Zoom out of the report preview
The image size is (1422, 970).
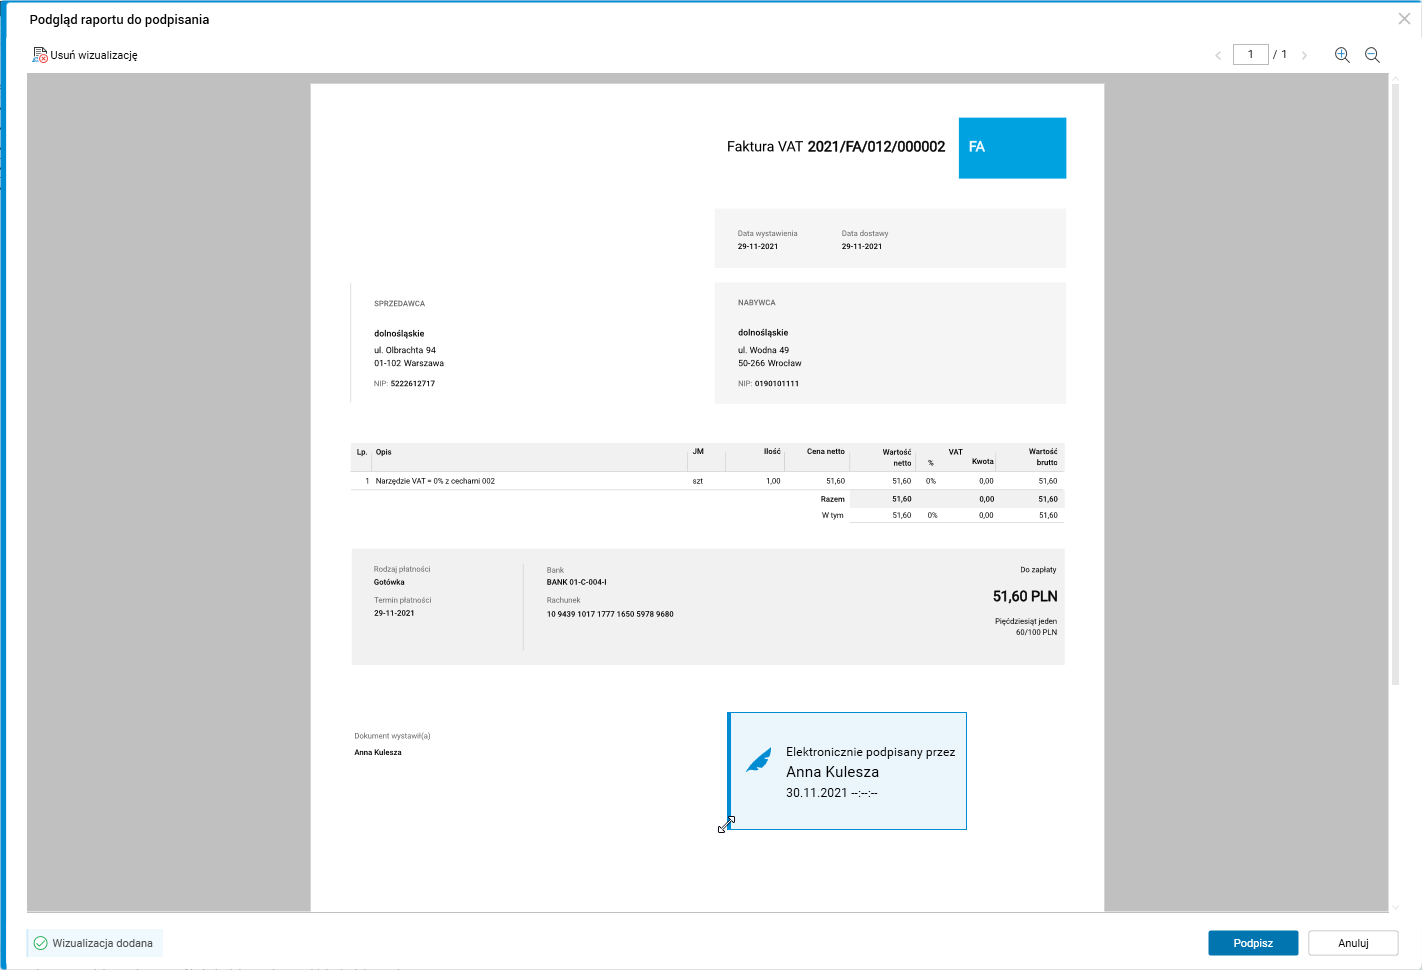tap(1372, 55)
